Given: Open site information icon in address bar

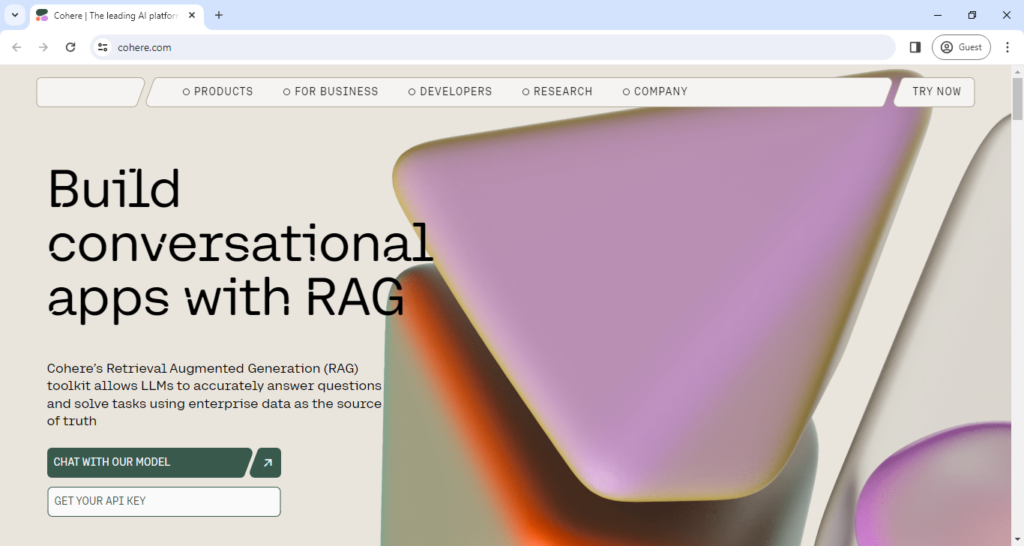Looking at the screenshot, I should 102,47.
